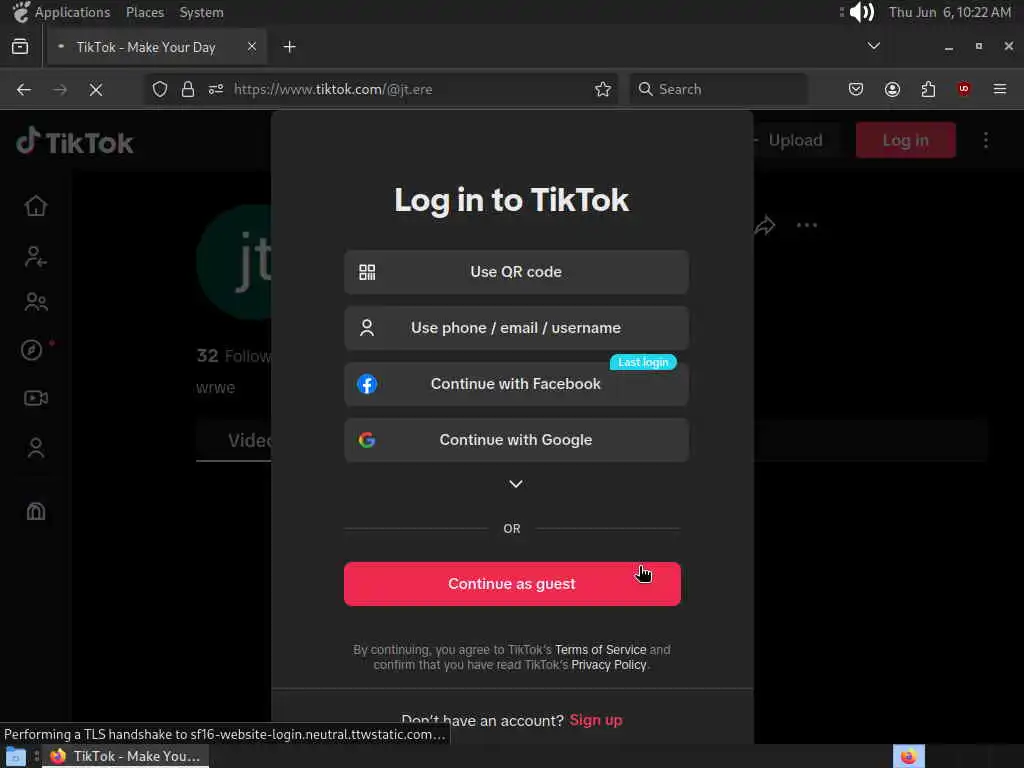1024x768 pixels.
Task: Open the profile three-dot menu
Action: click(x=807, y=225)
